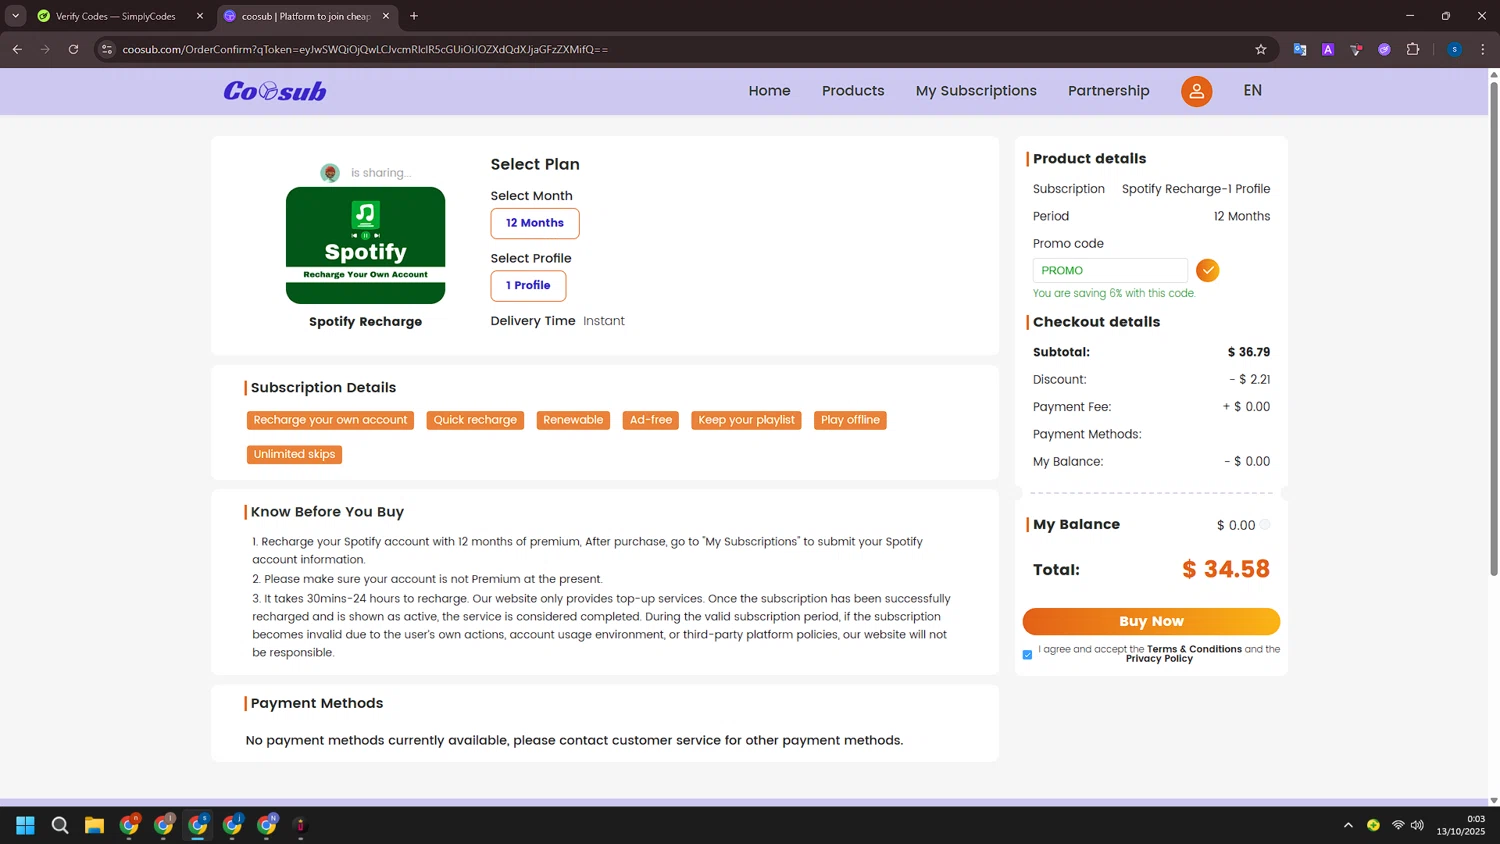Open the volume tray icon
The height and width of the screenshot is (844, 1500).
point(1417,825)
